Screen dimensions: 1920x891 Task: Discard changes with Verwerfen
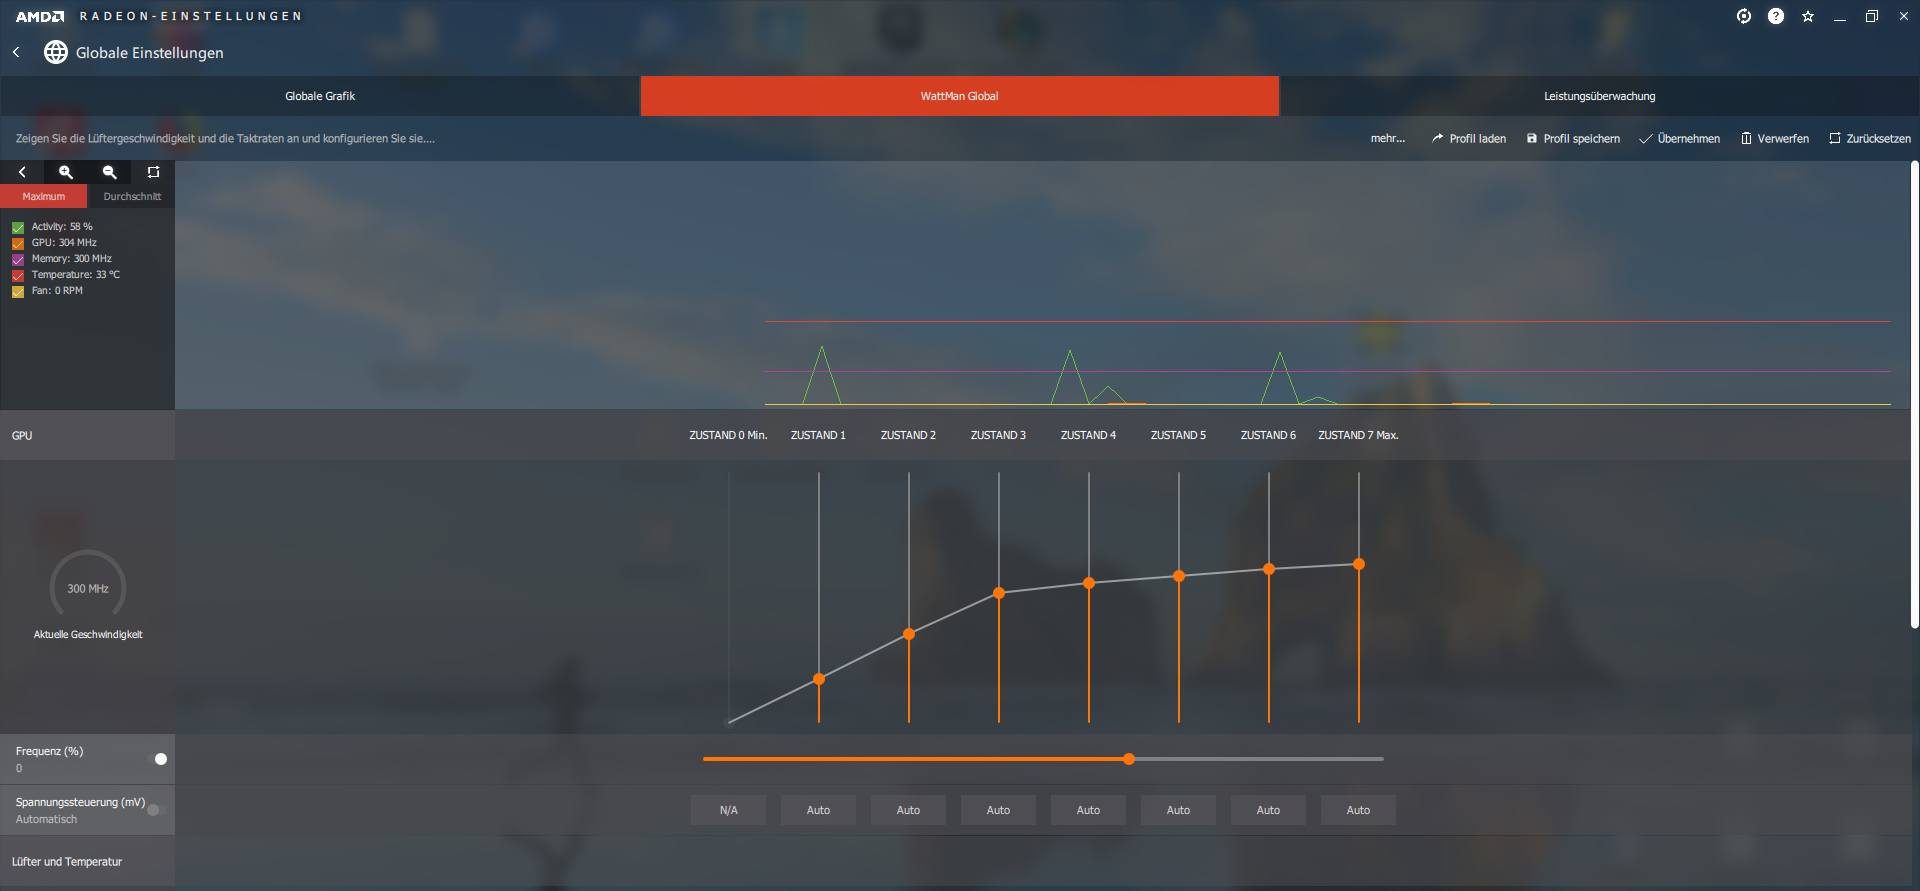coord(1775,139)
